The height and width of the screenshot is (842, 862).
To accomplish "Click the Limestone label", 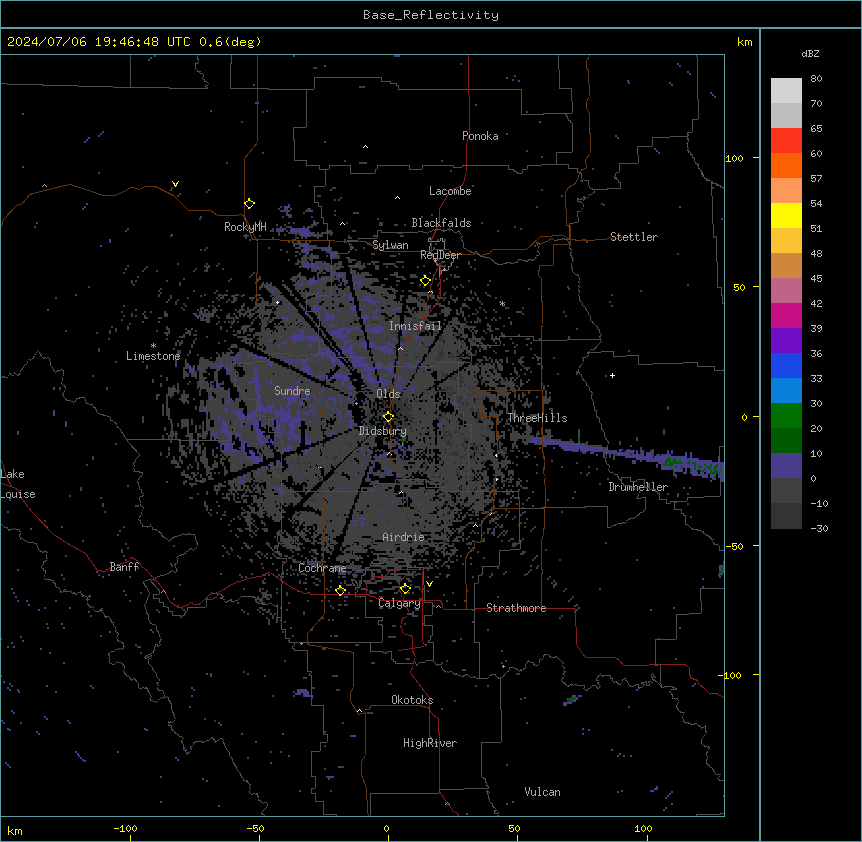I will click(x=153, y=356).
